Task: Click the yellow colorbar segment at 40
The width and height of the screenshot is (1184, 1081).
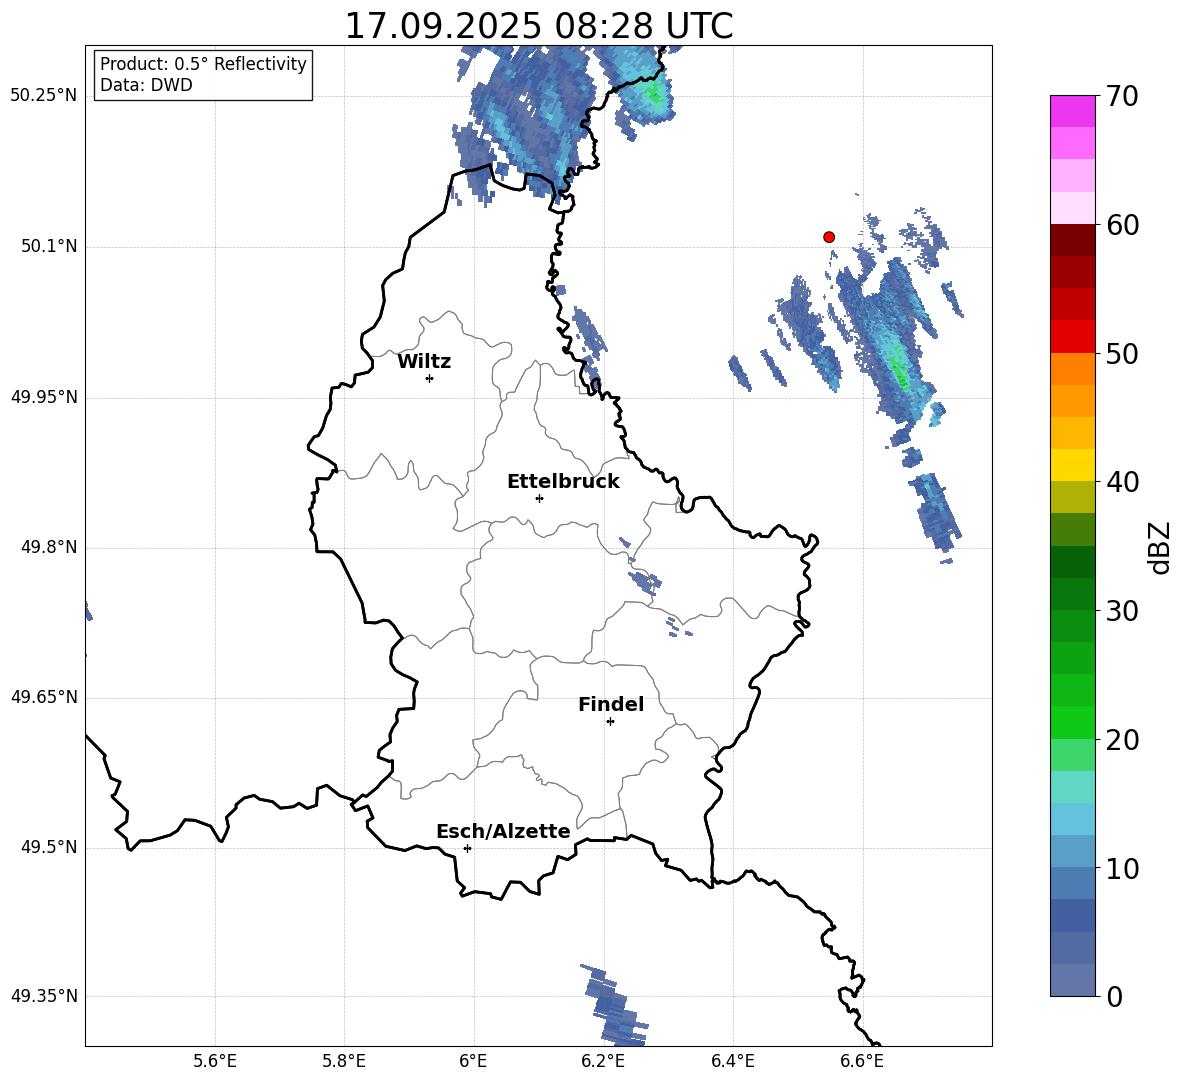Action: pyautogui.click(x=1073, y=465)
